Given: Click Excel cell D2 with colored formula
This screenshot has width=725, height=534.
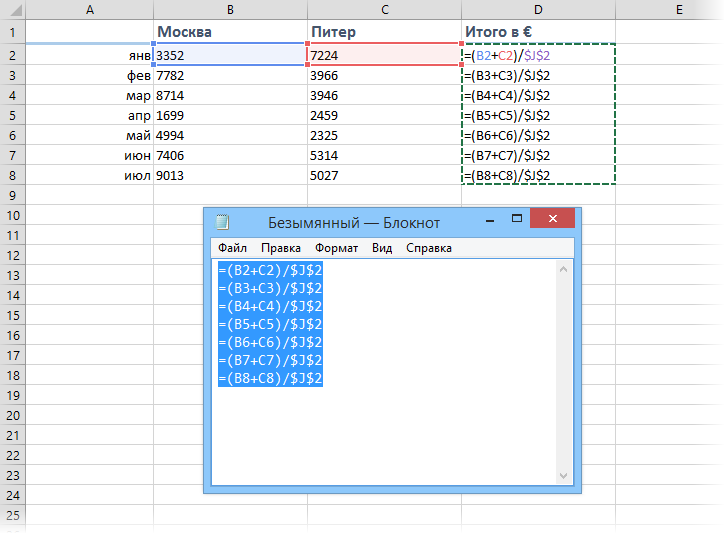Looking at the screenshot, I should (538, 55).
